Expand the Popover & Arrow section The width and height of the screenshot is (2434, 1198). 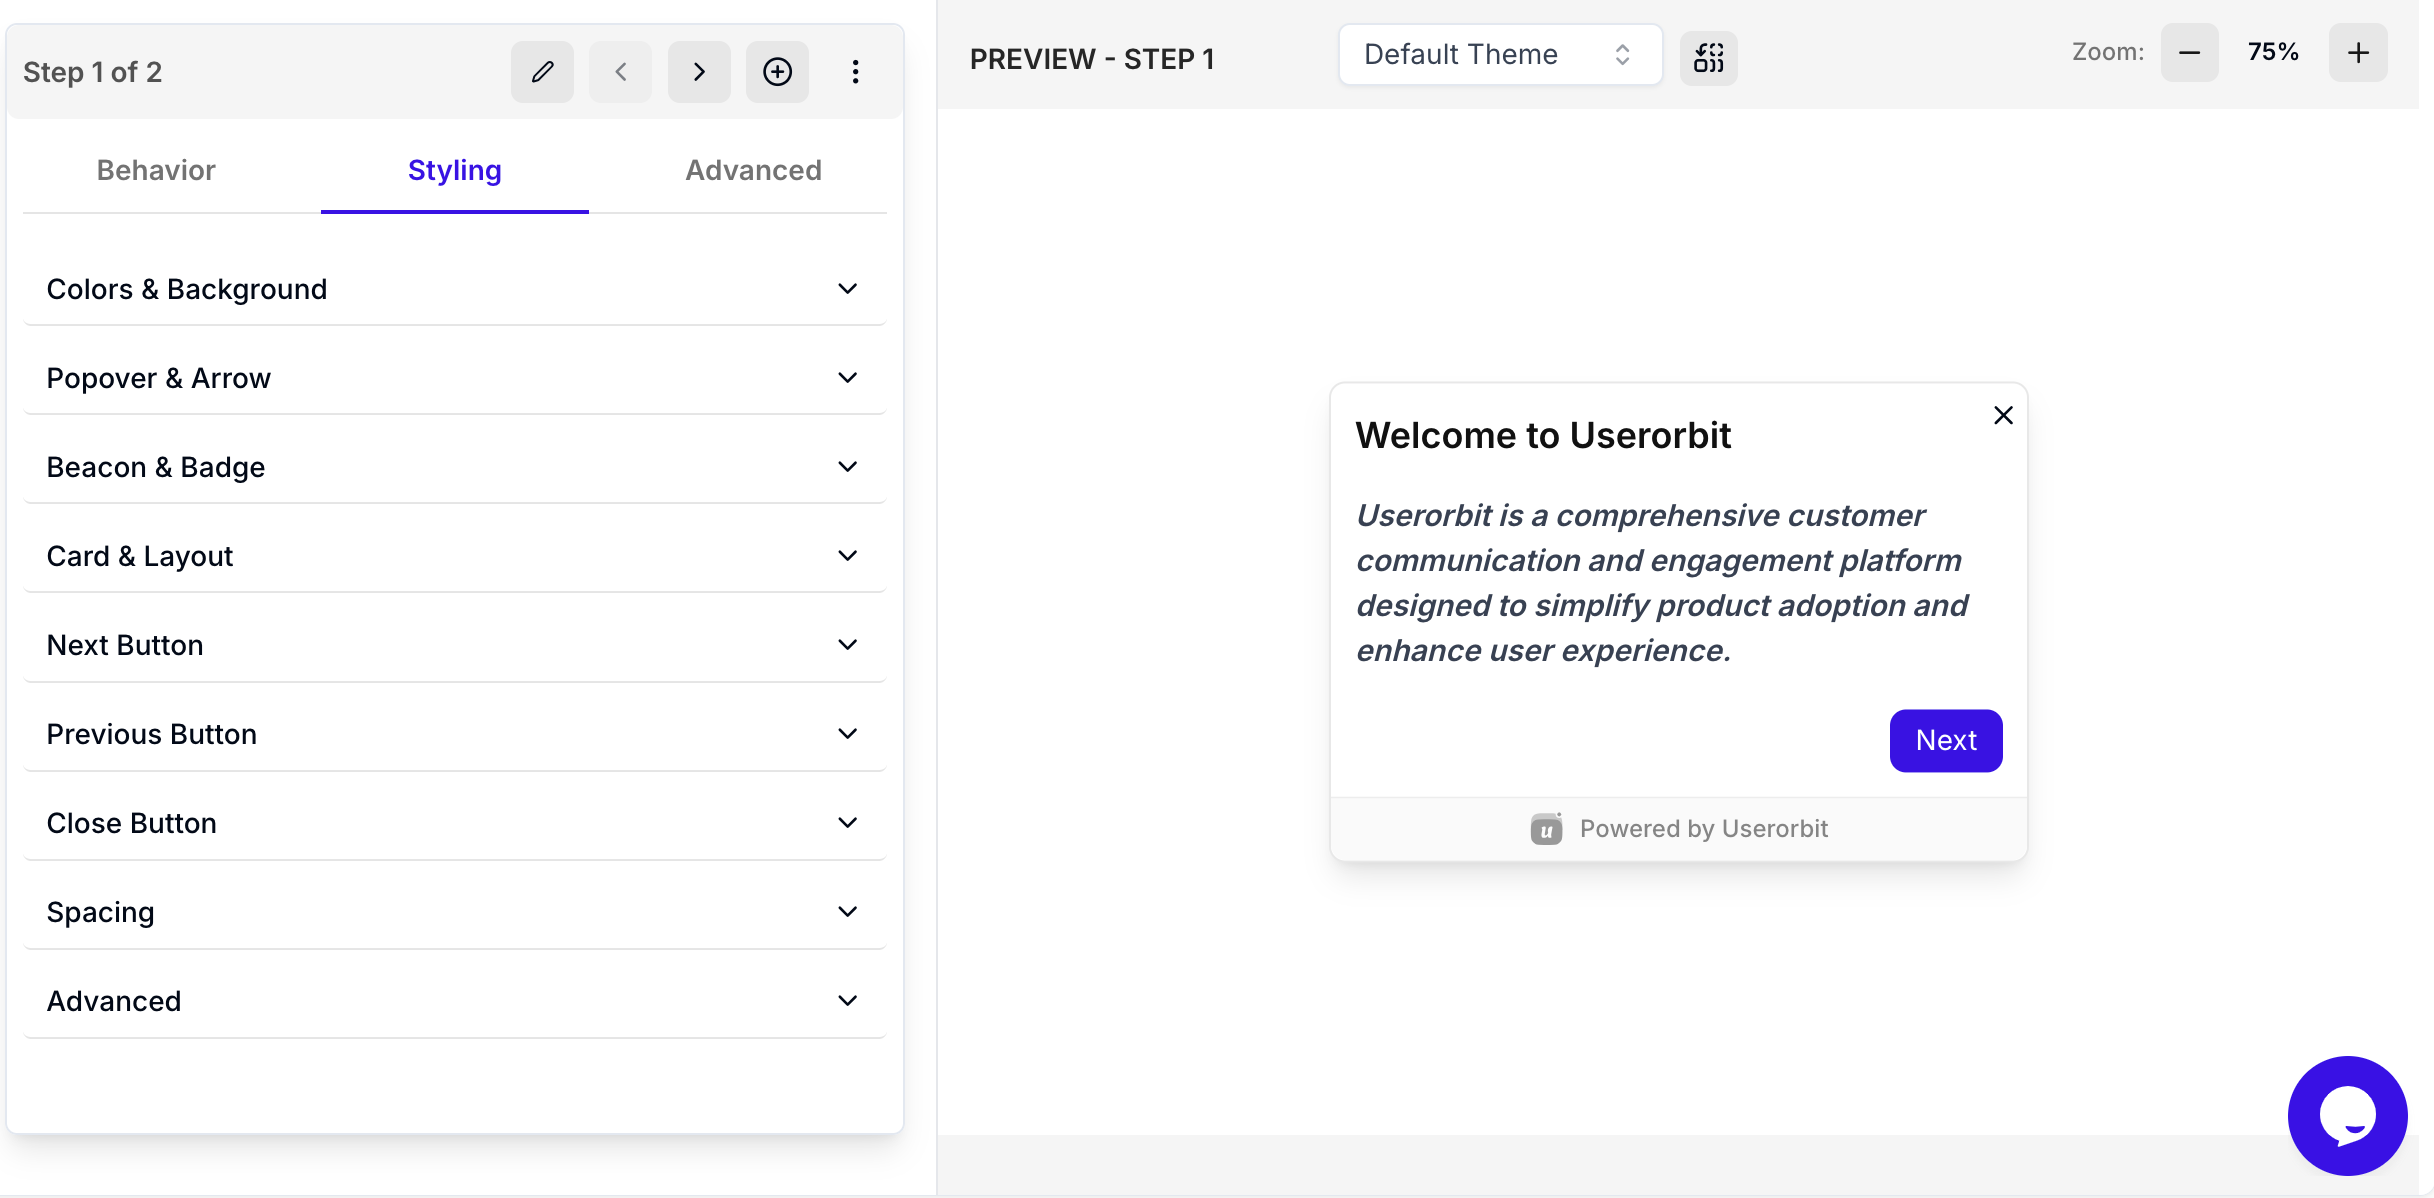tap(454, 378)
